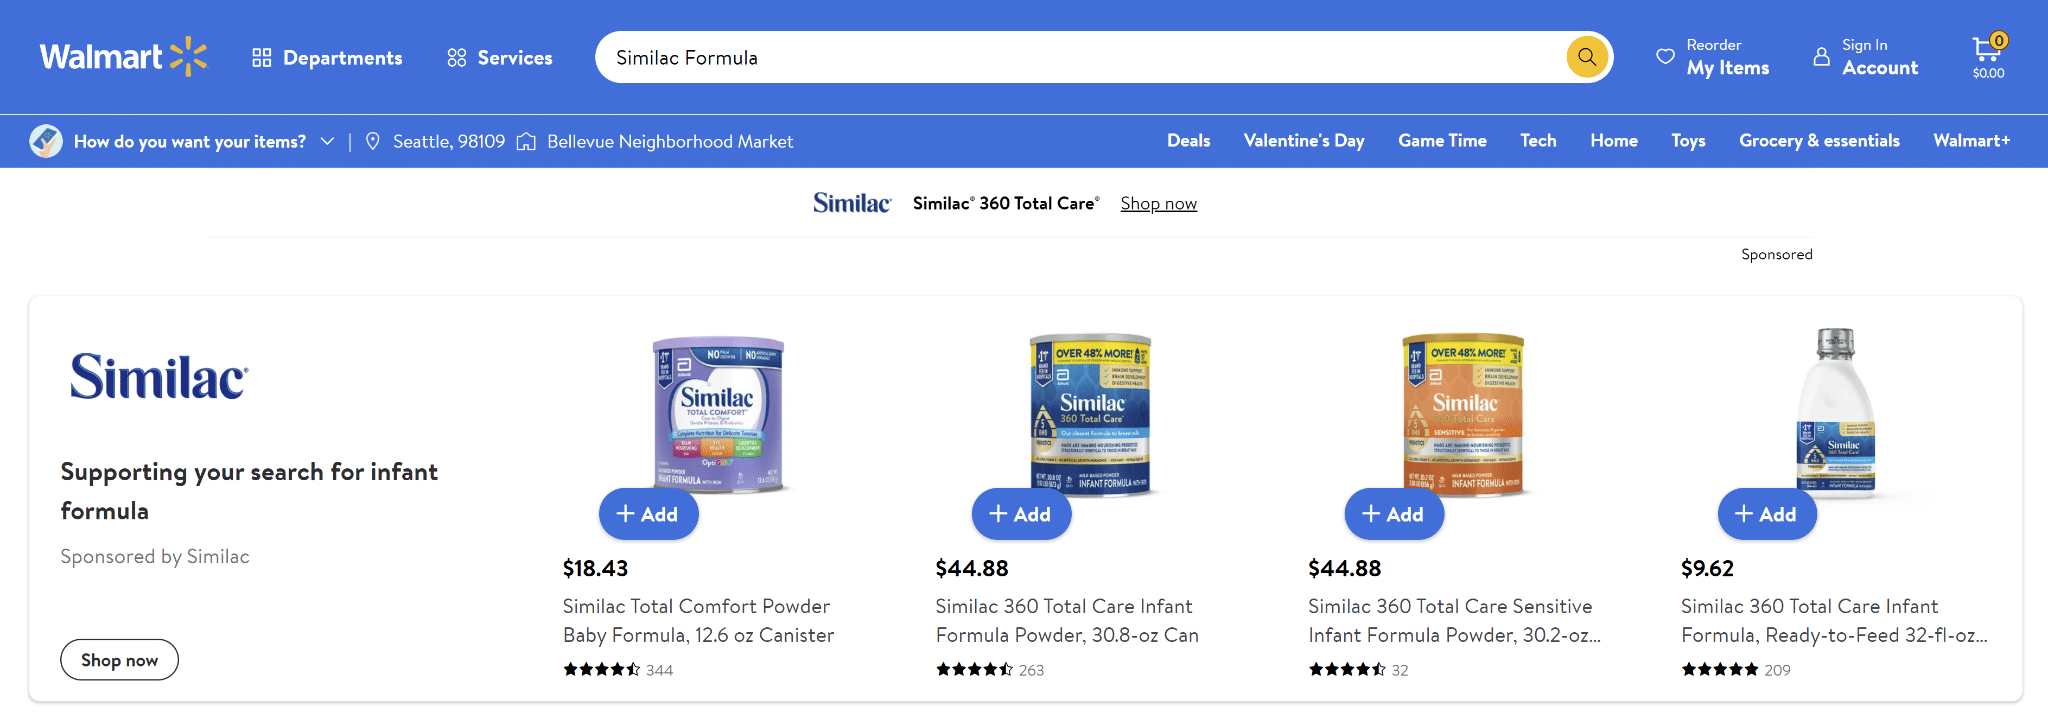Click the Similac 360 Total Care Shop now link
2048x721 pixels.
coord(1158,204)
